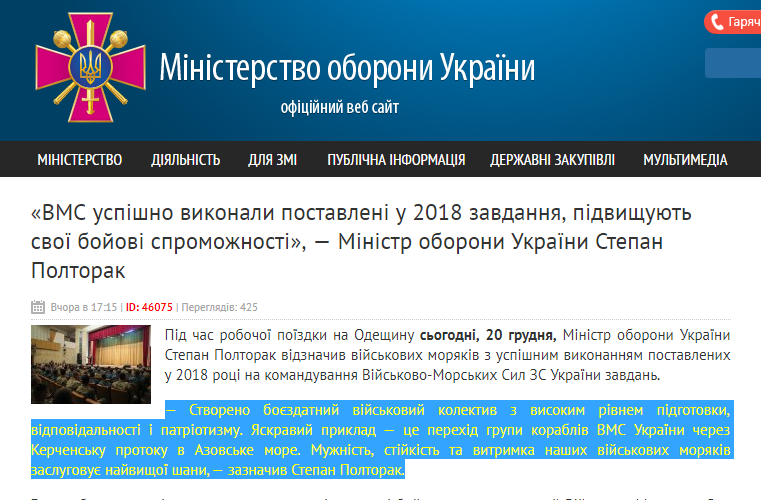761x500 pixels.
Task: Click the red ID: 46075 label
Action: [x=149, y=307]
